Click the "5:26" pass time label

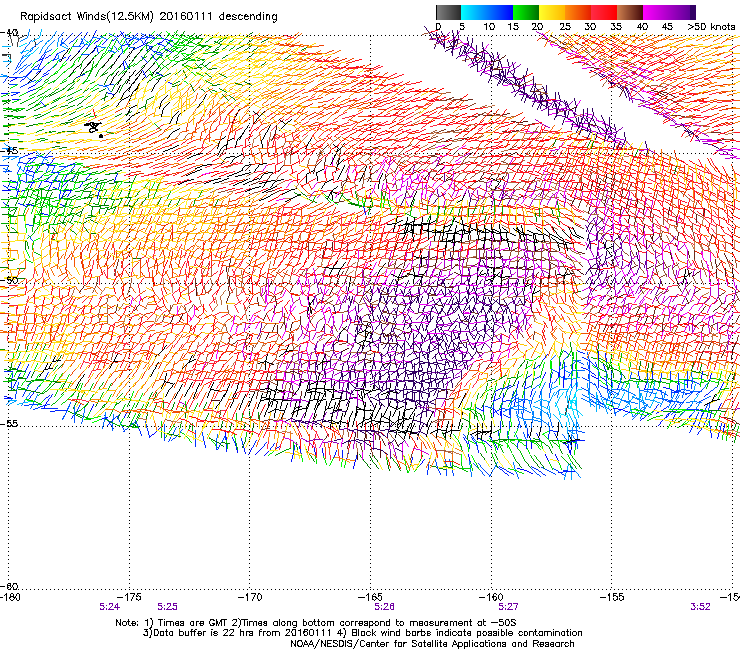[385, 607]
